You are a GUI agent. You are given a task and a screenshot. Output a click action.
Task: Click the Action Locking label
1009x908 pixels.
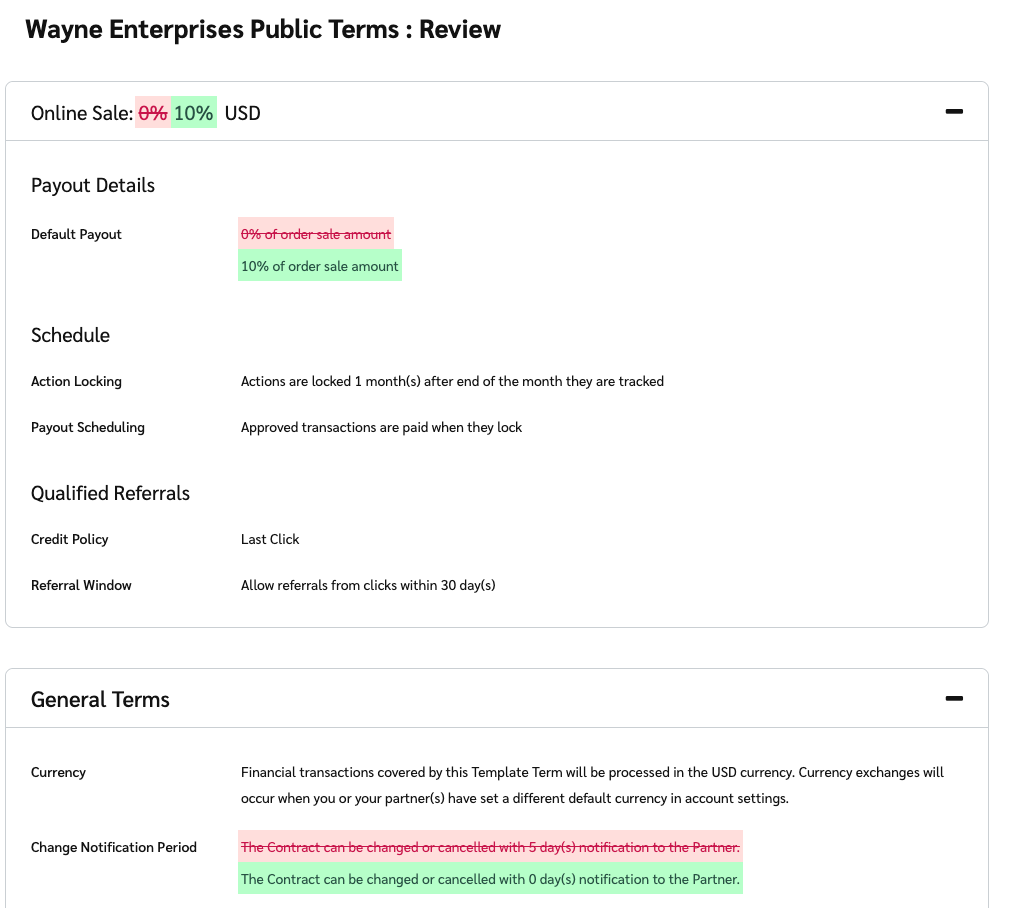76,381
